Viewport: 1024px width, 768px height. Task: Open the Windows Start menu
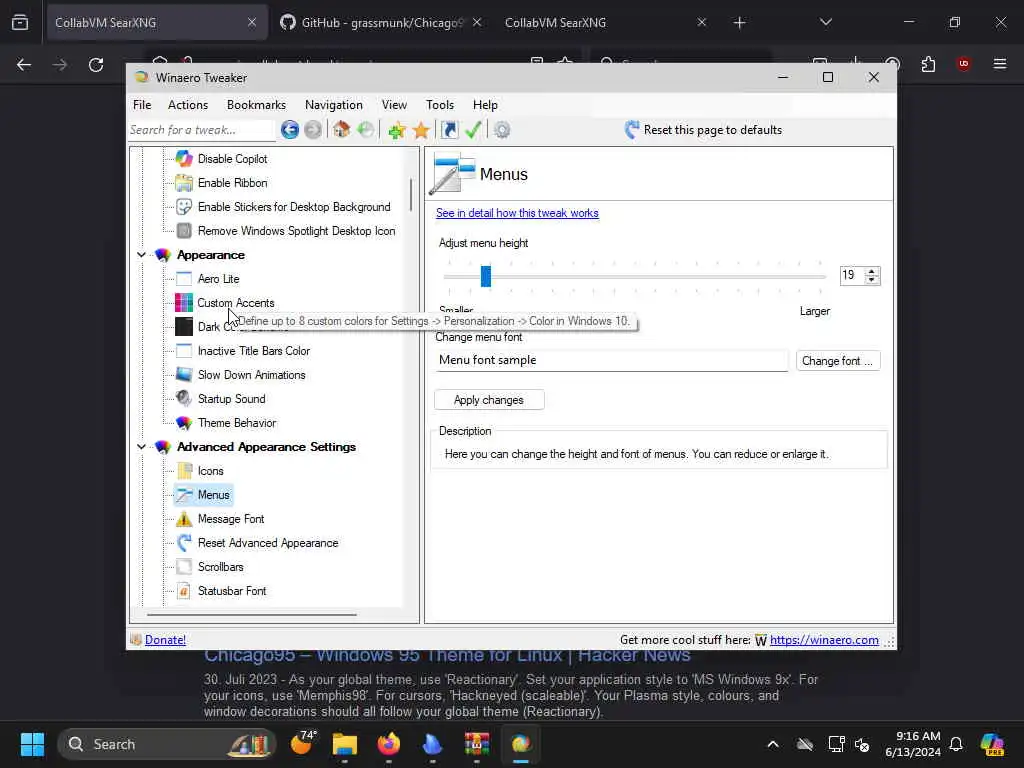32,744
